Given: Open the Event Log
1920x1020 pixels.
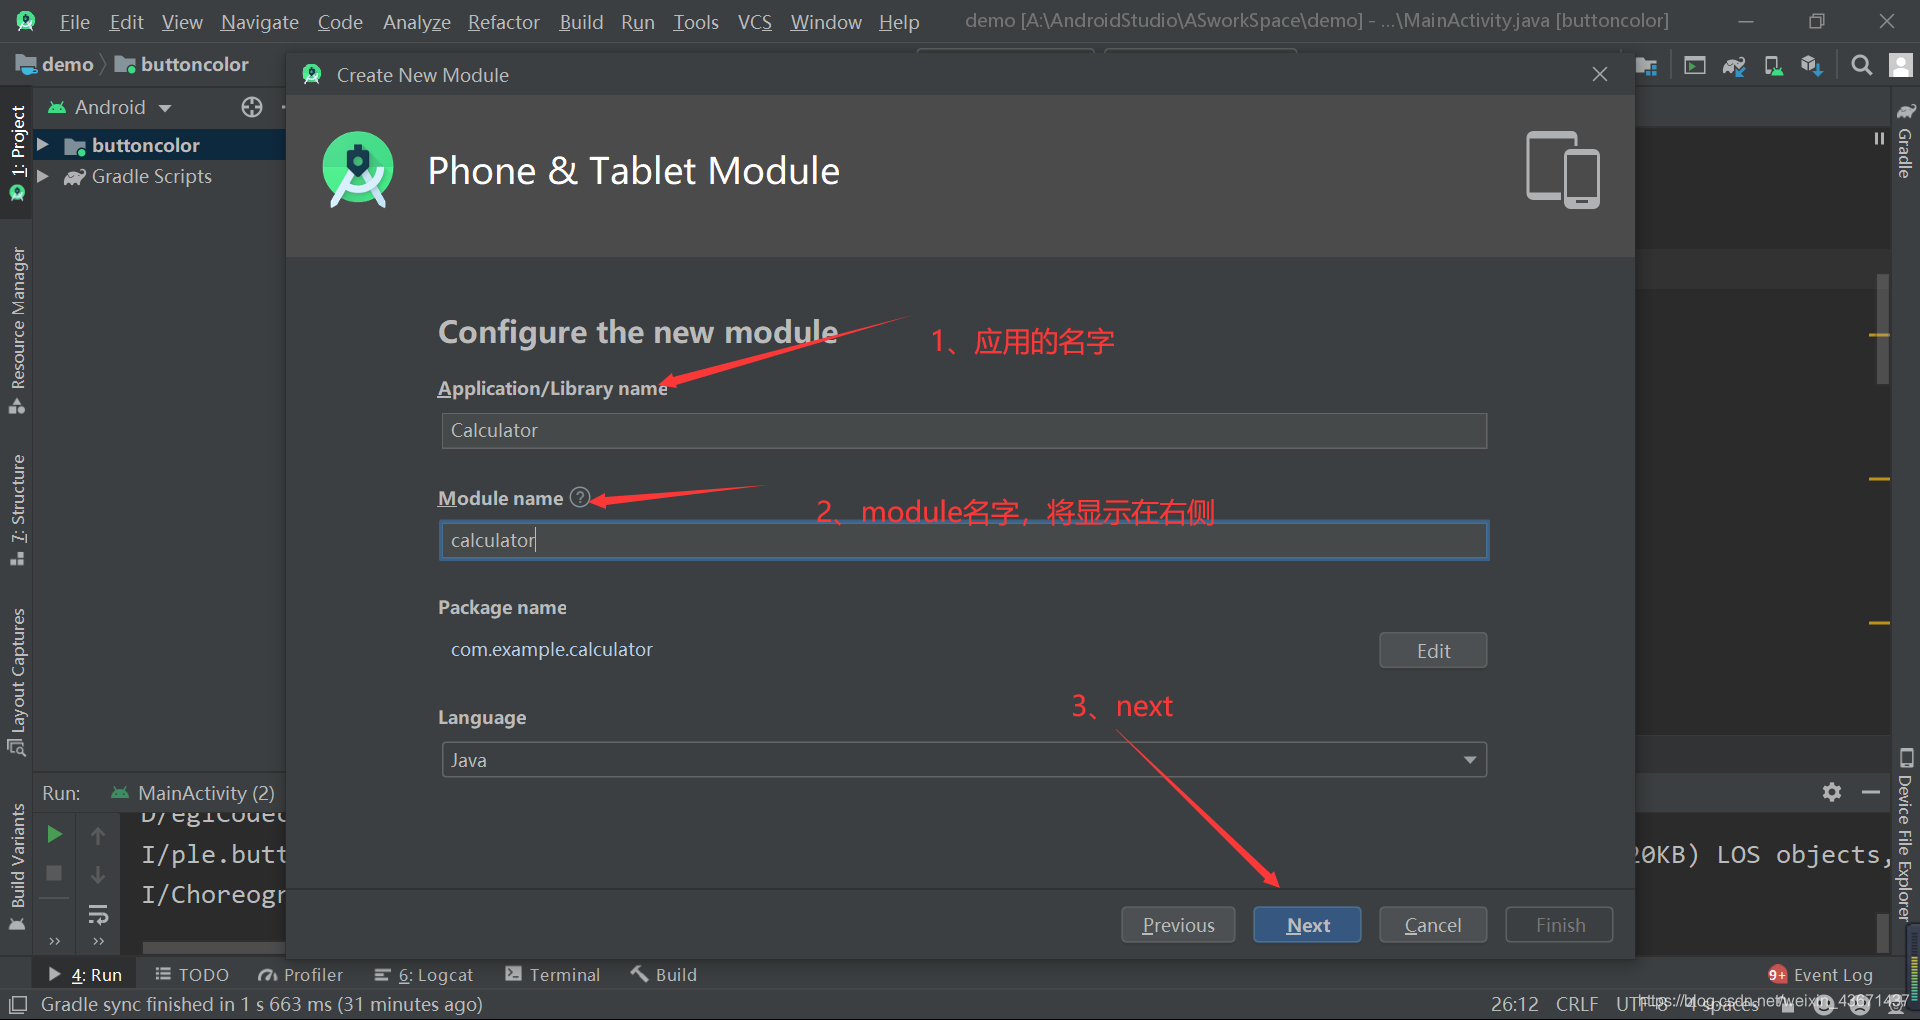Looking at the screenshot, I should coord(1821,975).
